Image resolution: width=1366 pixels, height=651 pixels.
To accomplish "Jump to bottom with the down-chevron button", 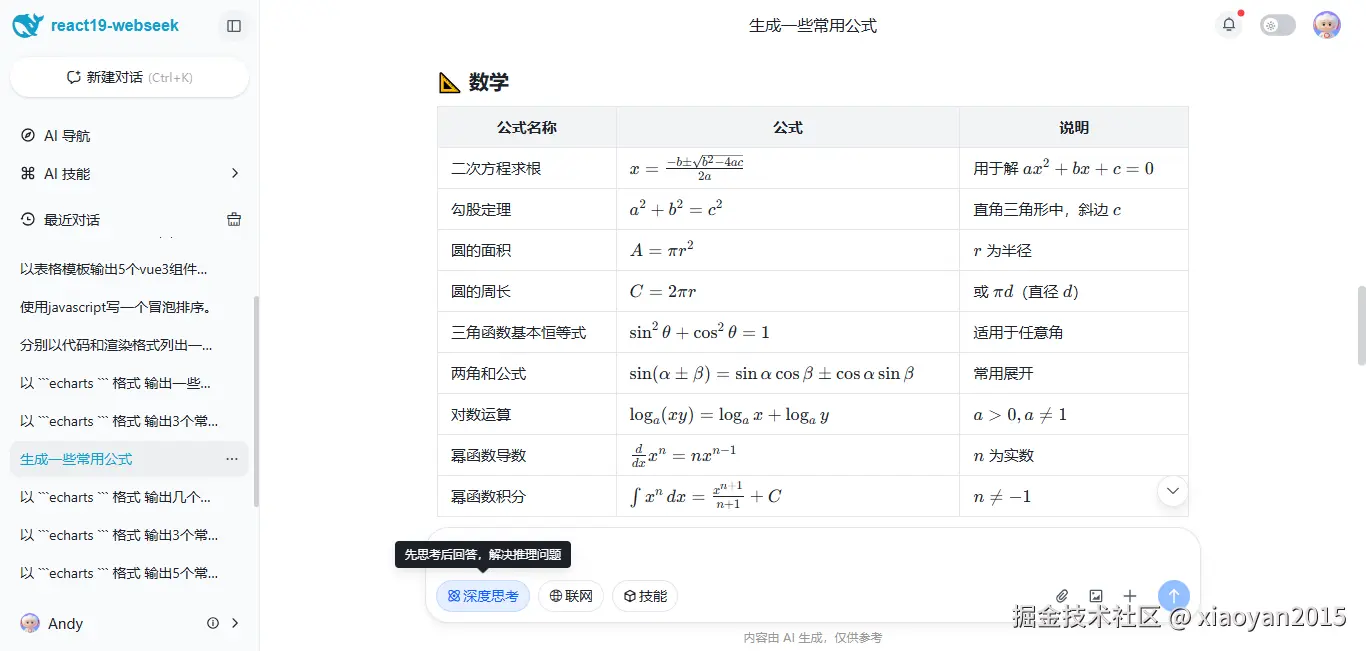I will [x=1173, y=490].
